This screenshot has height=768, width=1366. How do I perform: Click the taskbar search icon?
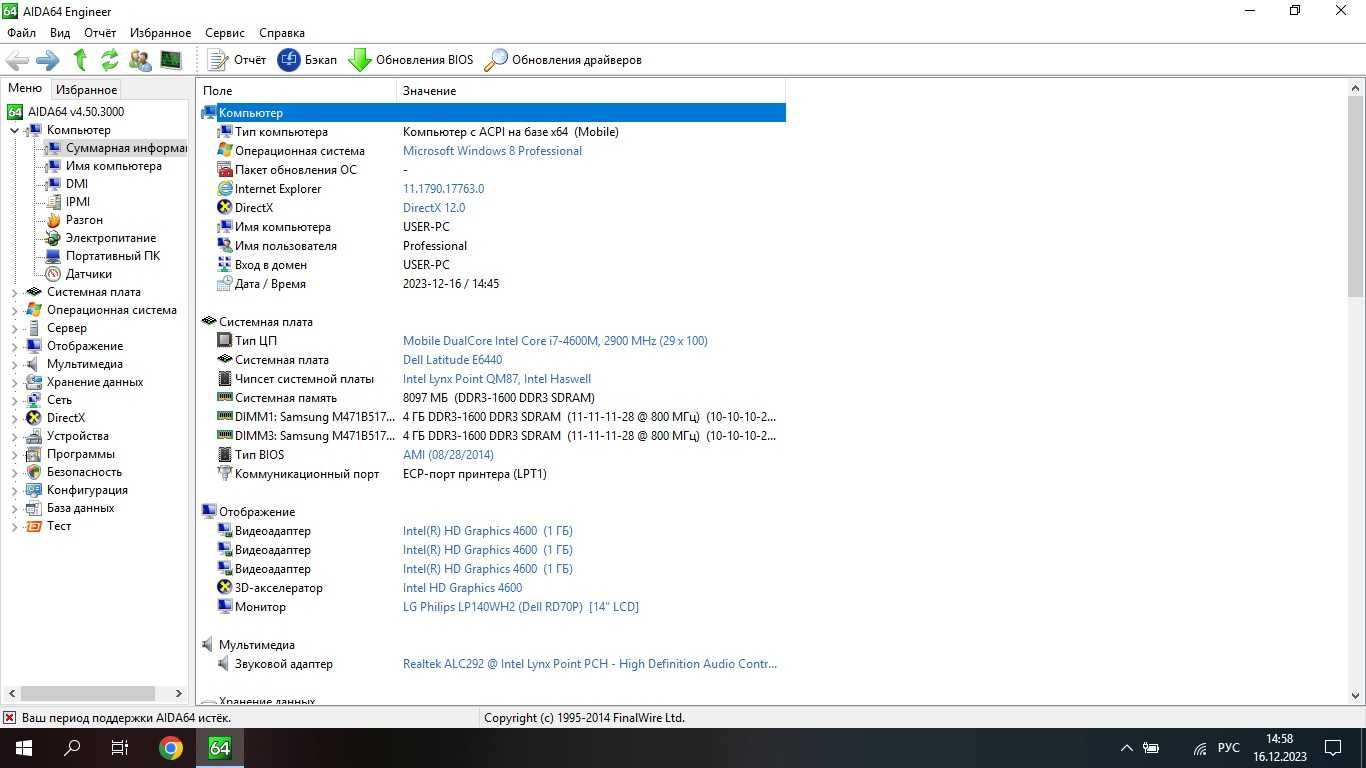72,748
